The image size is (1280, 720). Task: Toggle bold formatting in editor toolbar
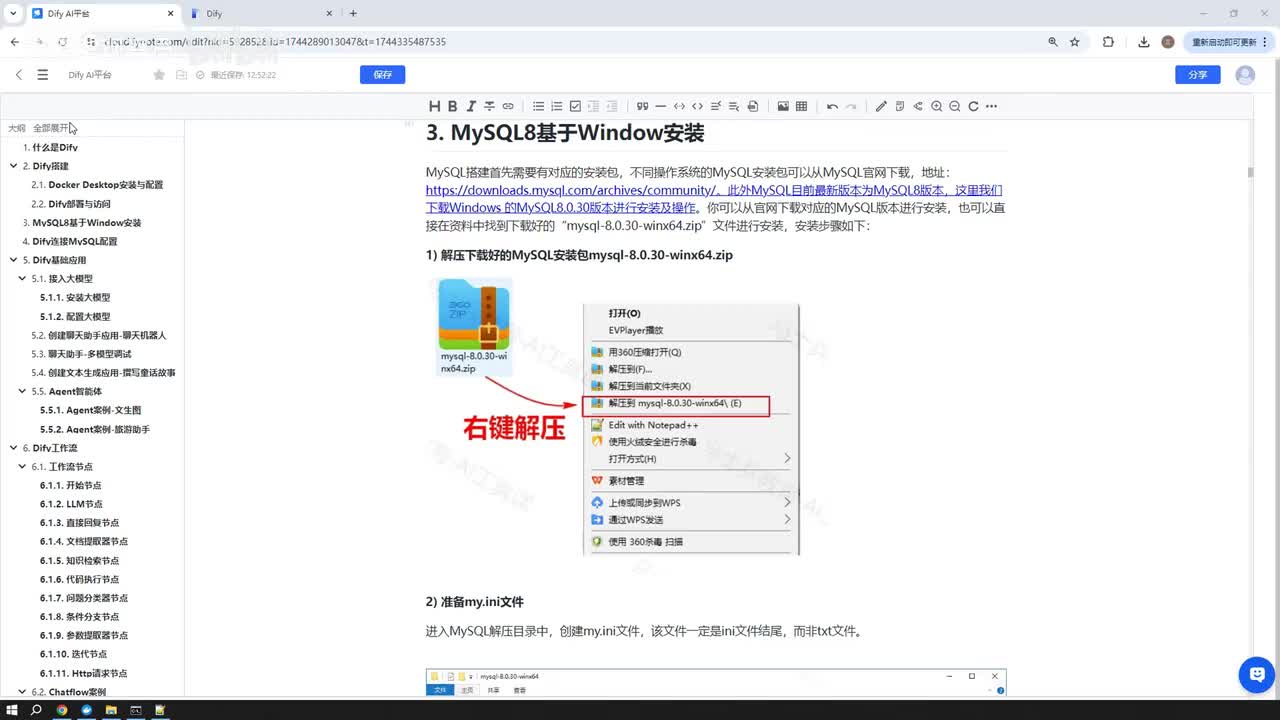pyautogui.click(x=452, y=106)
